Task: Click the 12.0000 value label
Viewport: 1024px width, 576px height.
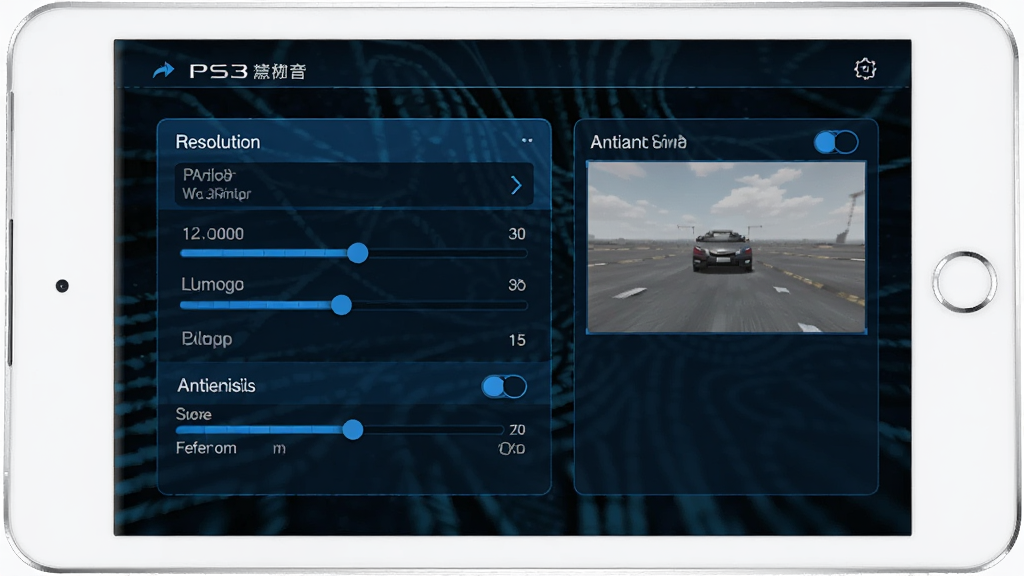Action: click(213, 234)
